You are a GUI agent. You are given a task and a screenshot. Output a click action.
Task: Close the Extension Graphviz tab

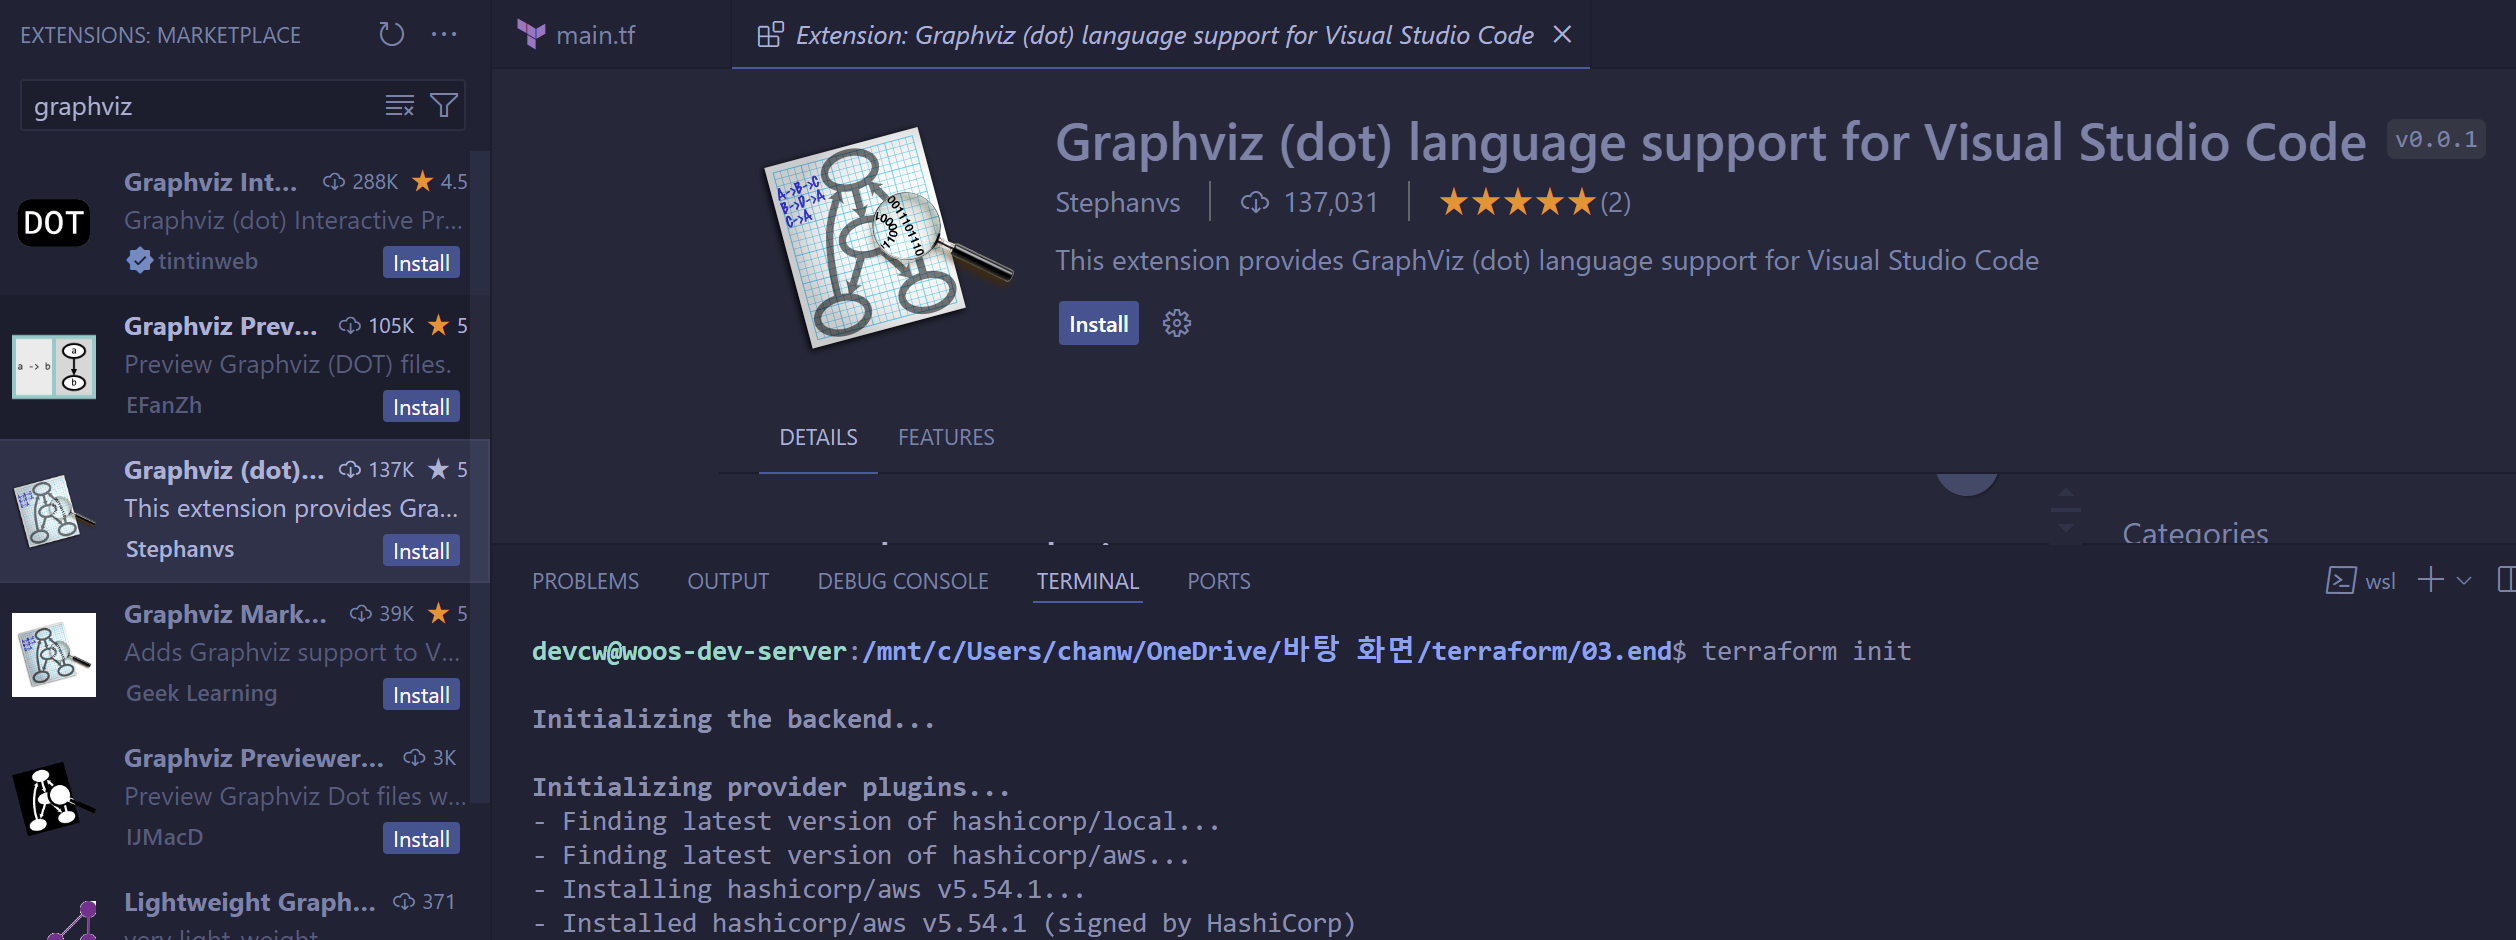1562,35
